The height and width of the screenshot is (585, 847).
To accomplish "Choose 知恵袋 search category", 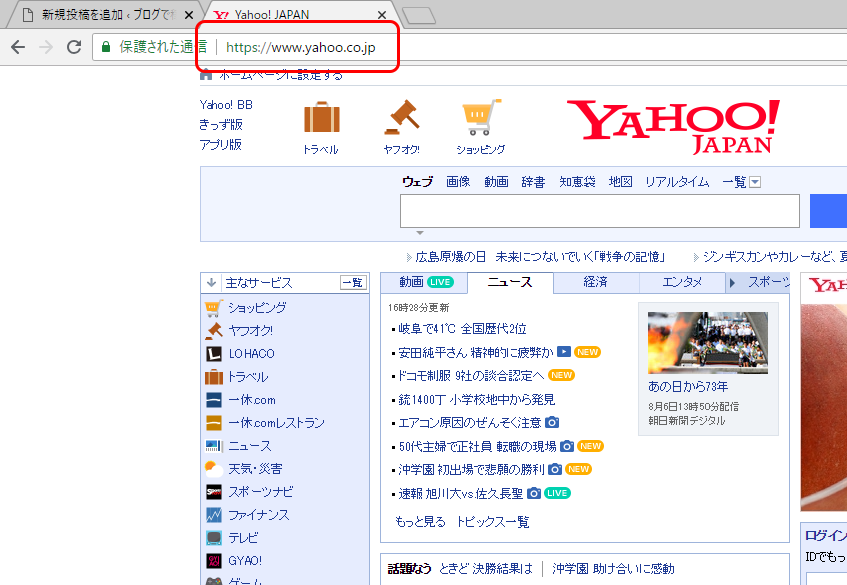I will point(577,182).
